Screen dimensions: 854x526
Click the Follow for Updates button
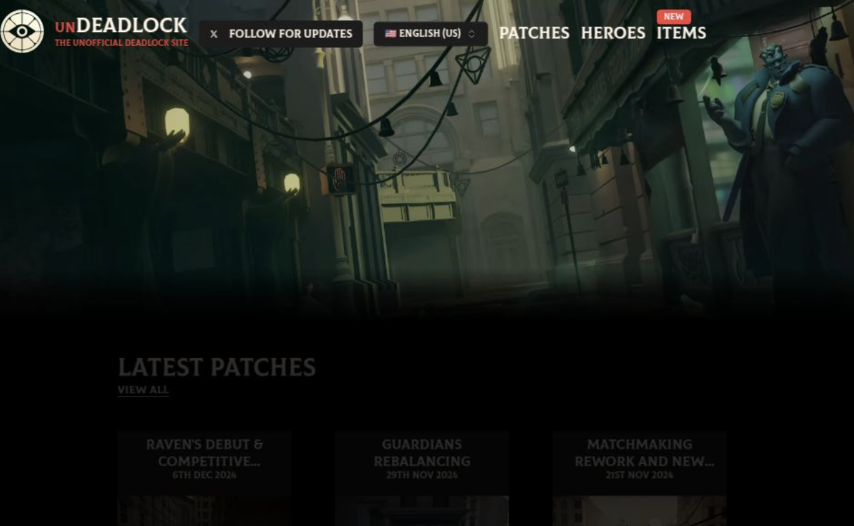pyautogui.click(x=280, y=34)
